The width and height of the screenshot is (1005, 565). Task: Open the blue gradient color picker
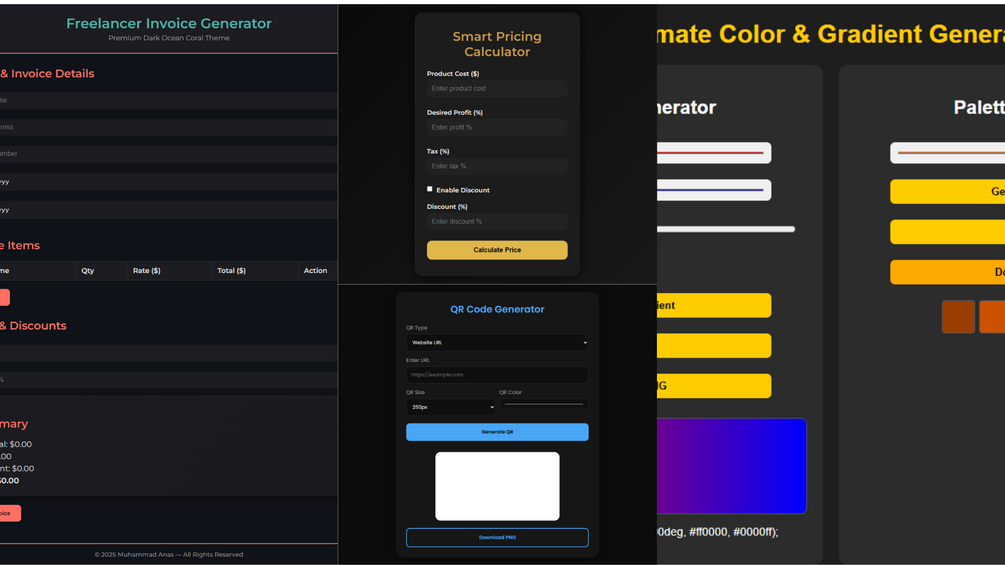click(x=713, y=190)
